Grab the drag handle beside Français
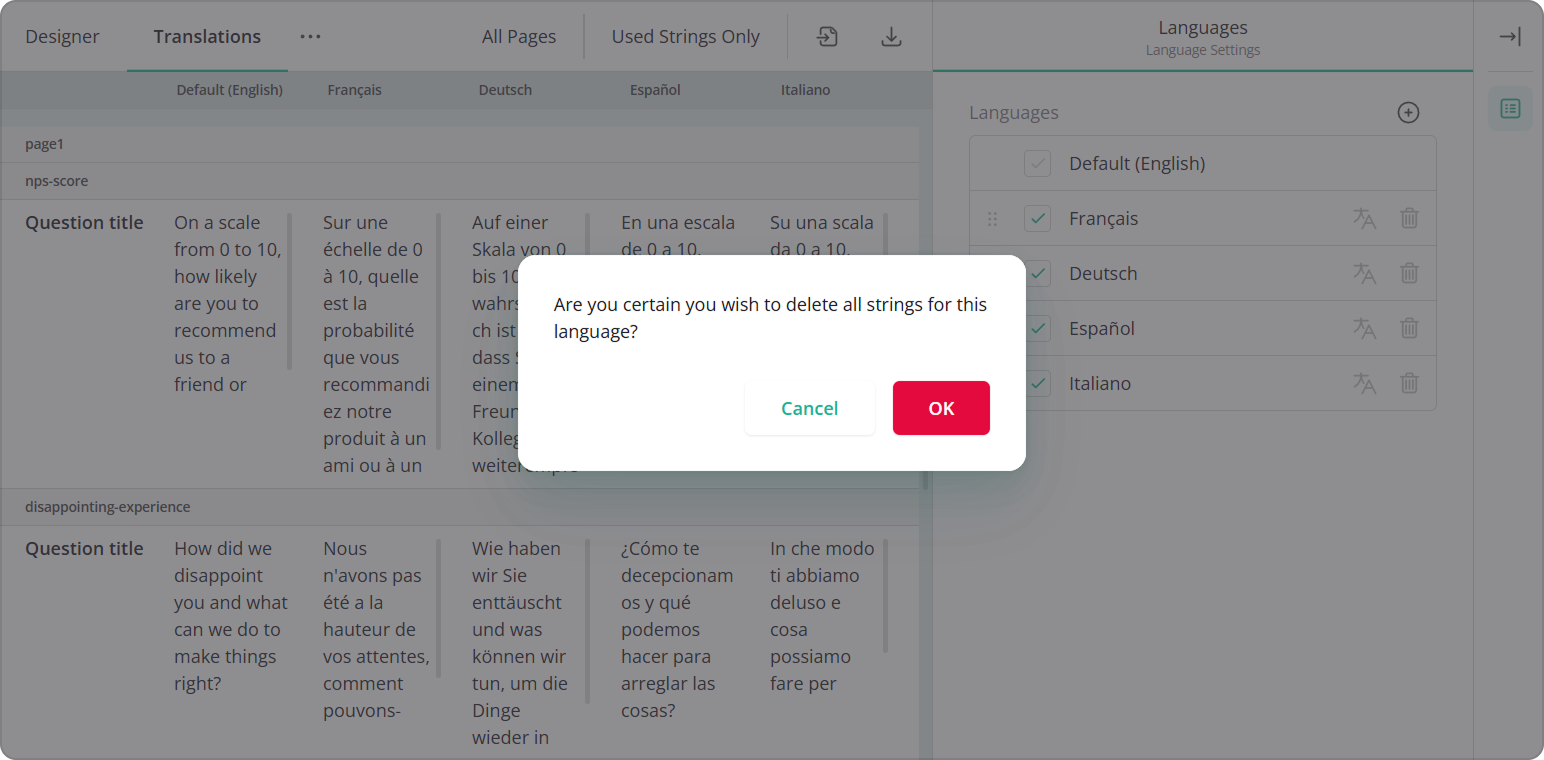Viewport: 1544px width, 760px height. 993,218
